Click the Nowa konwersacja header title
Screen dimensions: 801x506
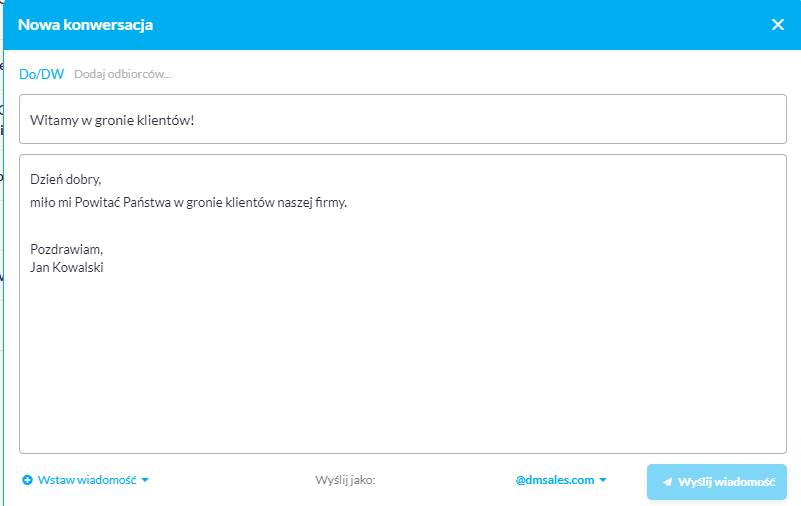[x=85, y=25]
